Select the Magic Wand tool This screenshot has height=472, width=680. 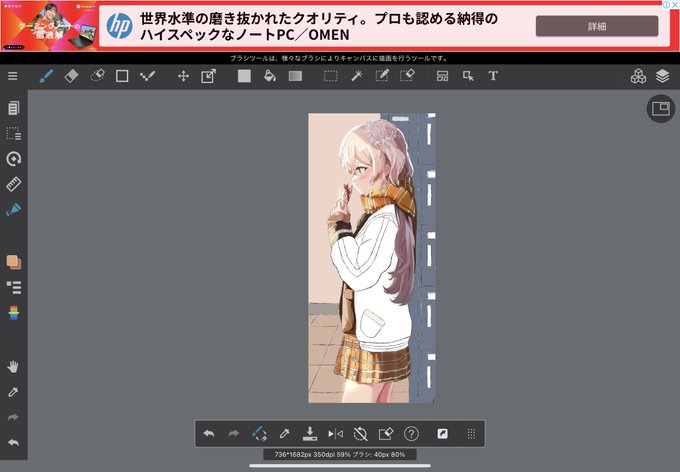coord(356,76)
